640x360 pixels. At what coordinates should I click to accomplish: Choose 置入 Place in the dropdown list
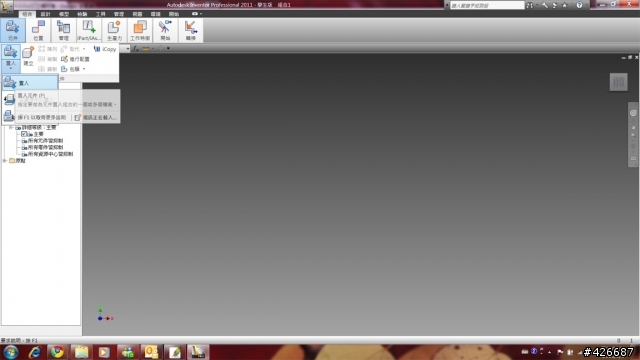(30, 83)
